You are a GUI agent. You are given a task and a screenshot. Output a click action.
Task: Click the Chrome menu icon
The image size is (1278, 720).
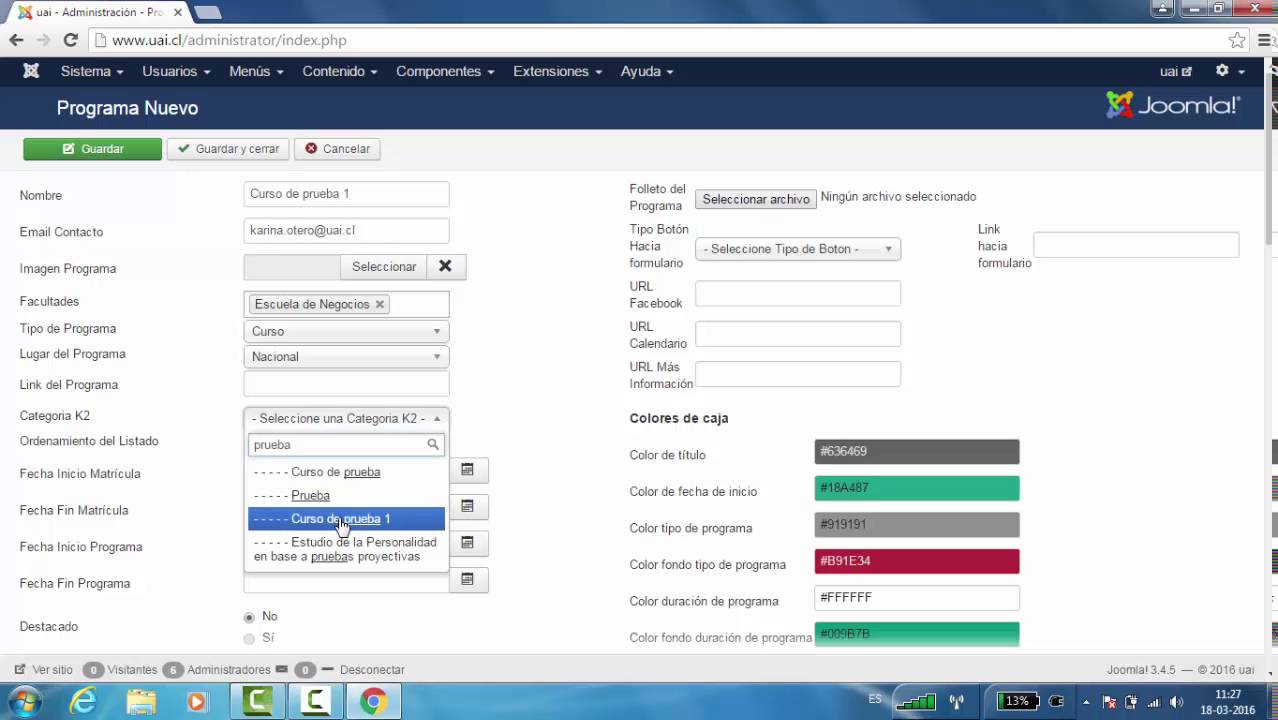click(x=1264, y=40)
